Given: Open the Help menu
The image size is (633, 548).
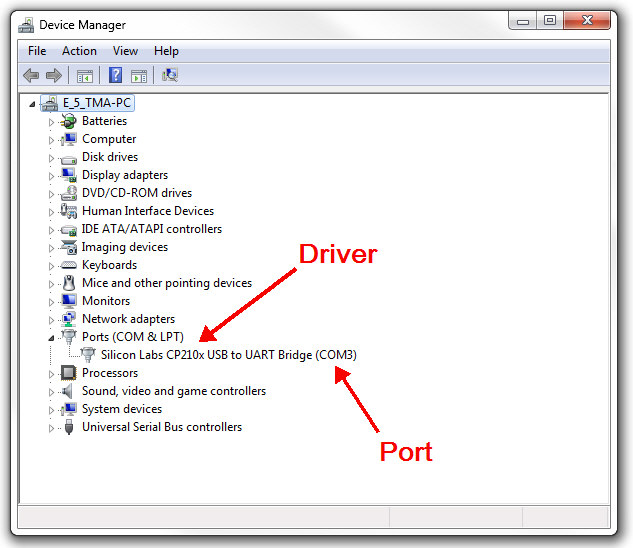Looking at the screenshot, I should (x=166, y=51).
